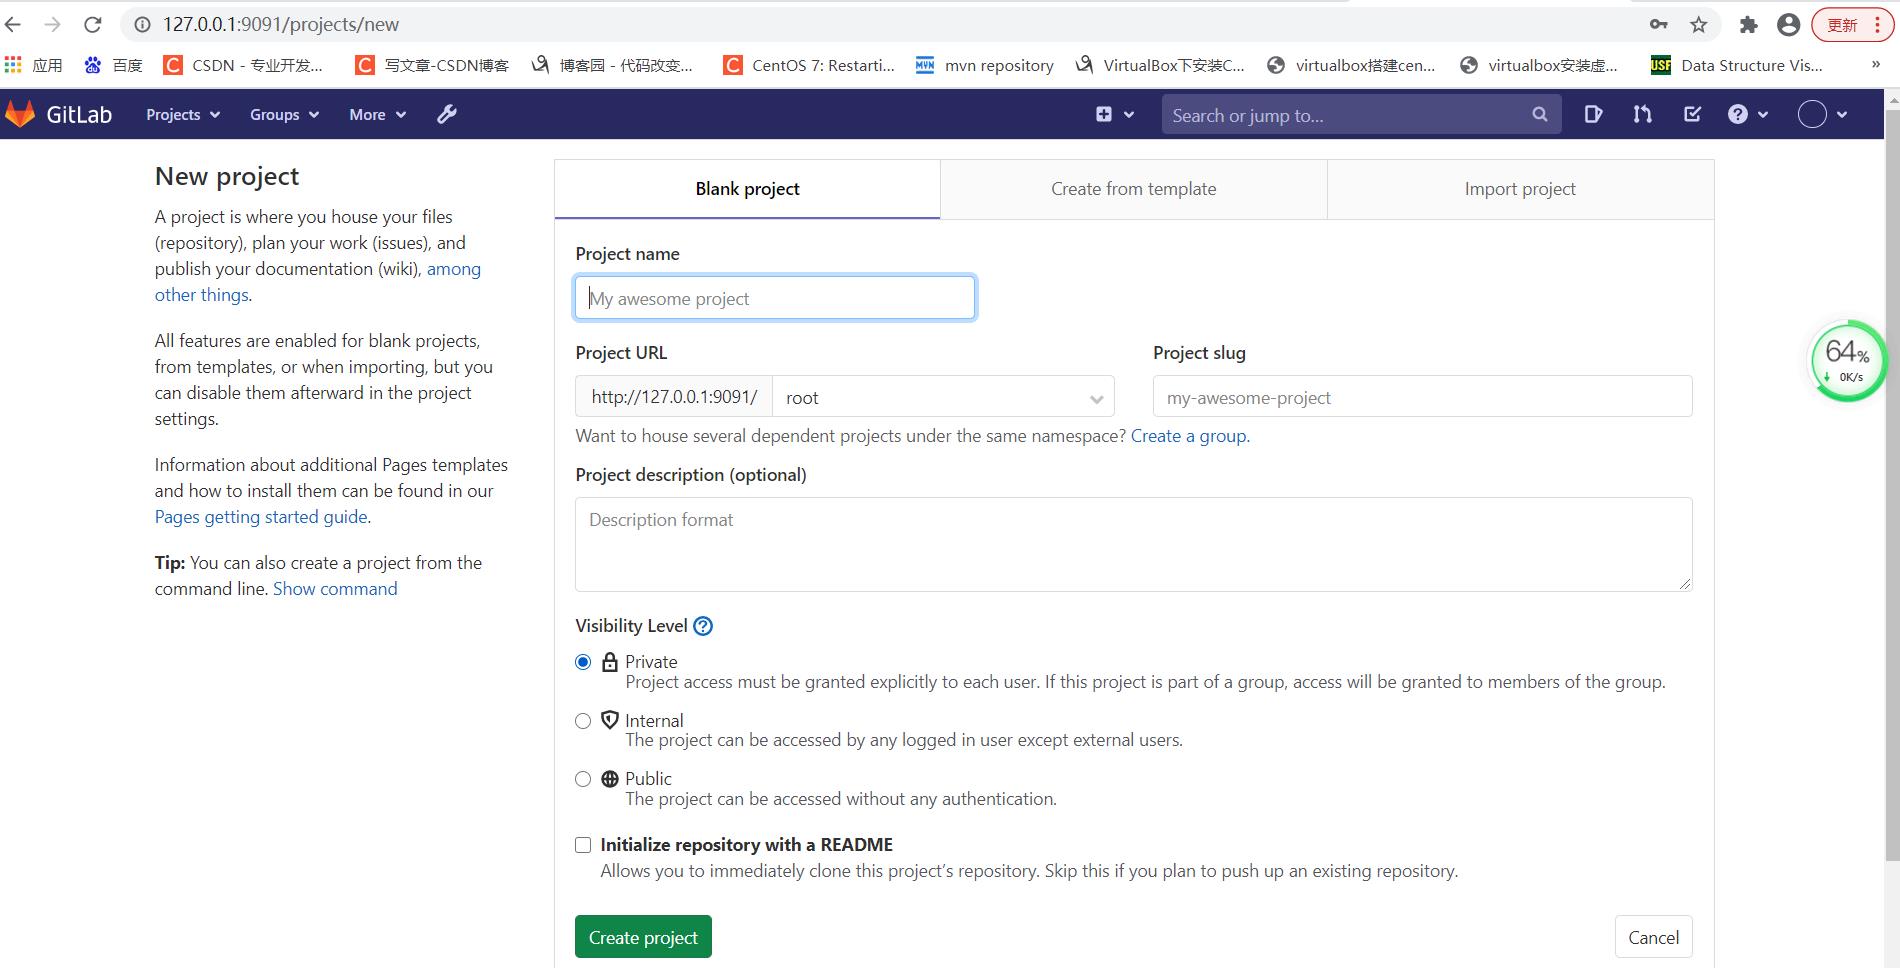Screen dimensions: 1900x968
Task: Select the Public visibility radio button
Action: pos(583,779)
